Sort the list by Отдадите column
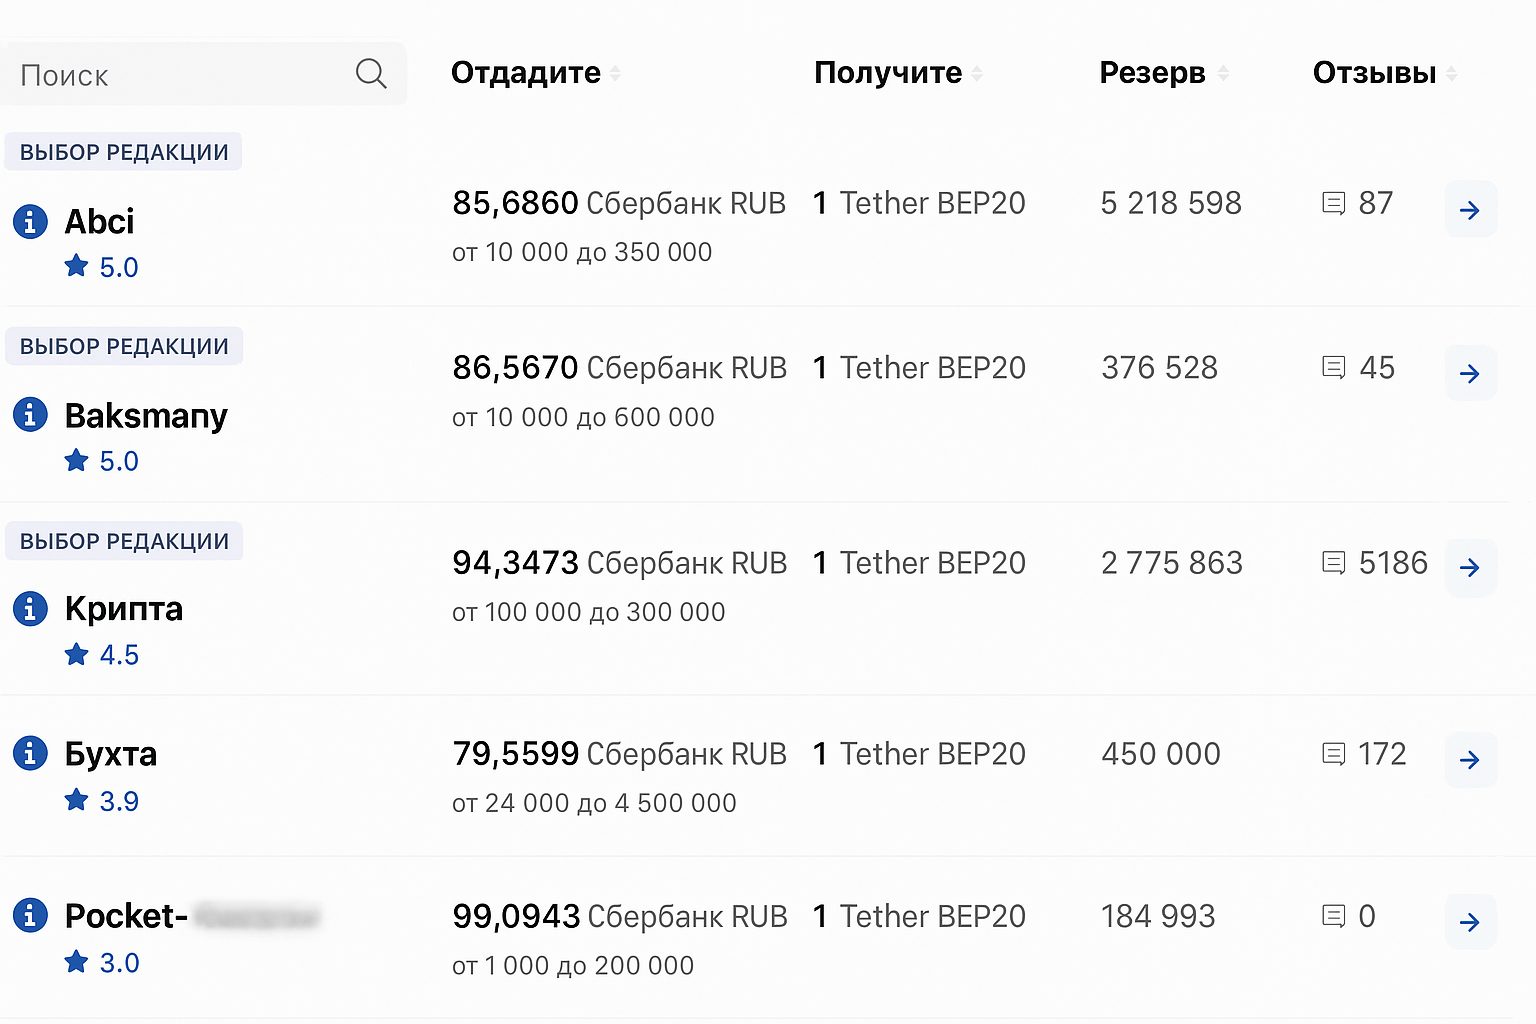 pyautogui.click(x=536, y=73)
